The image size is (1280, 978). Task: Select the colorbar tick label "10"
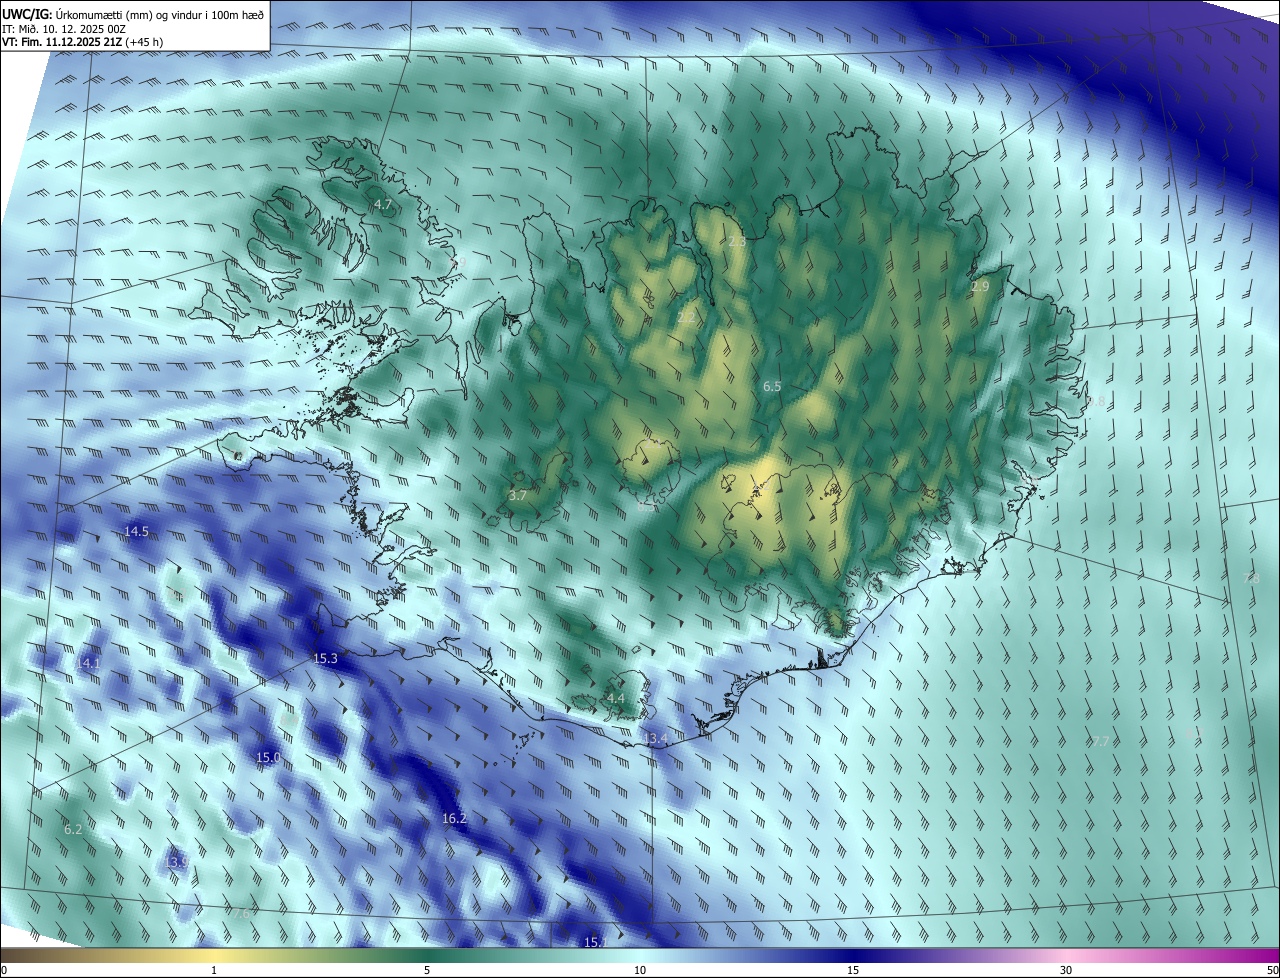tap(640, 970)
